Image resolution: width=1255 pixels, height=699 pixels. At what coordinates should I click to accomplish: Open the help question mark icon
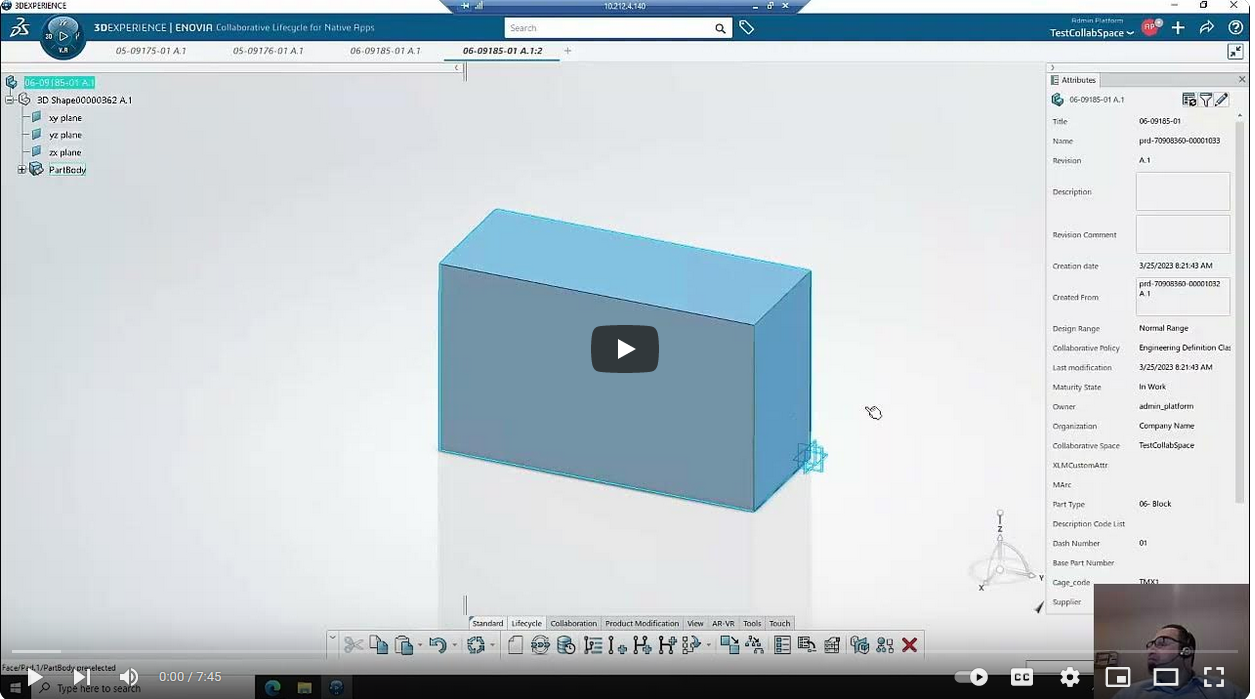pos(1236,28)
